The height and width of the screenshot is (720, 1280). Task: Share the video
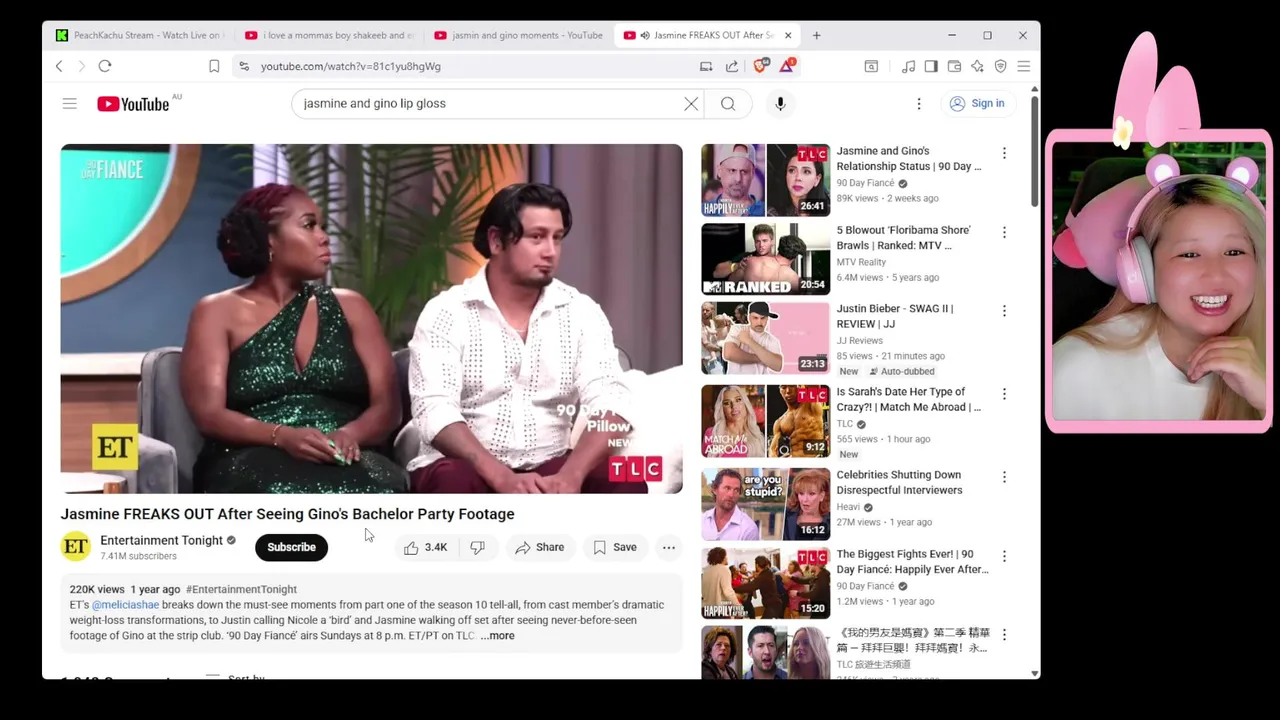[540, 547]
